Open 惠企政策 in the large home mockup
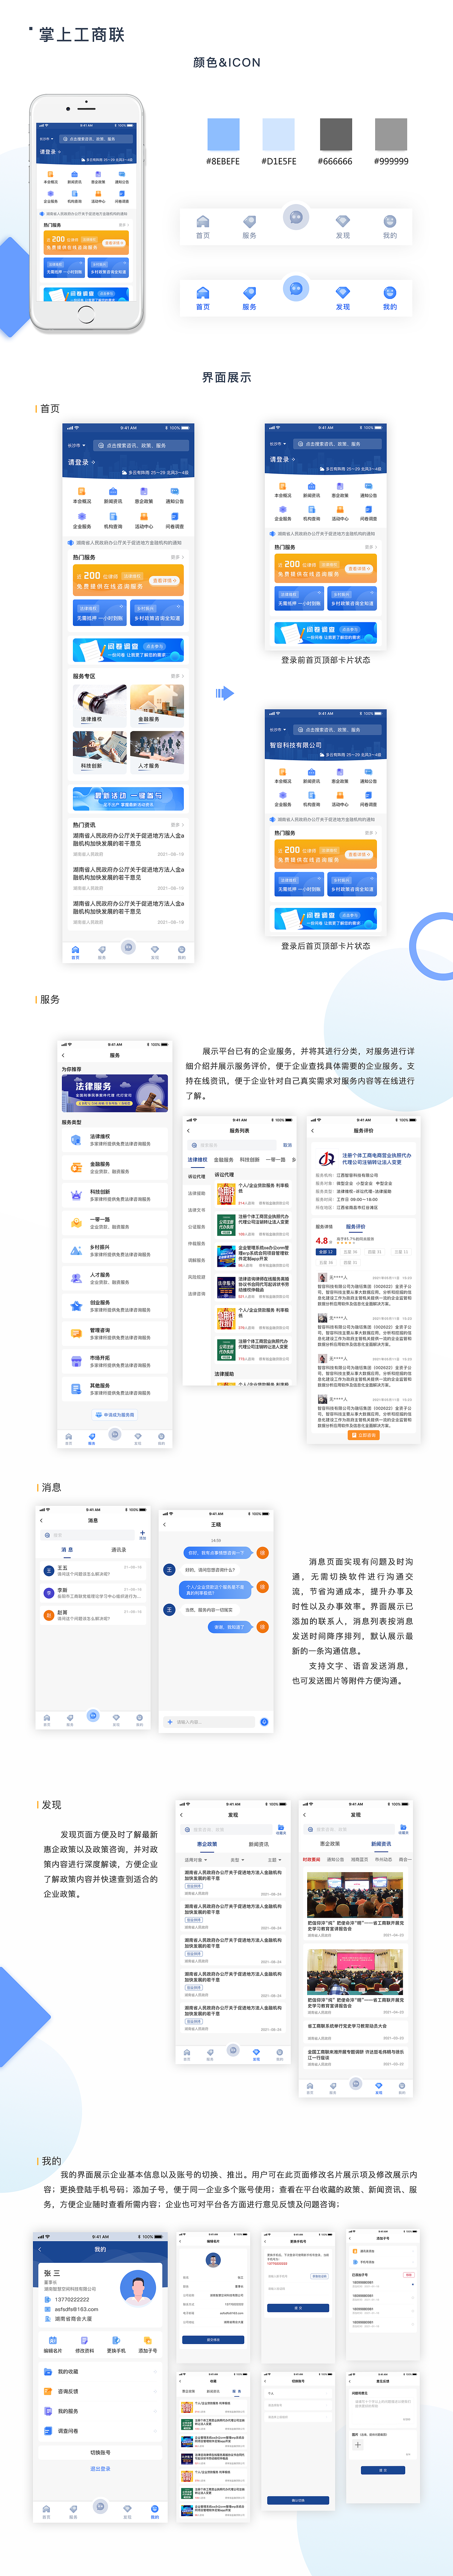The height and width of the screenshot is (2576, 453). 144,495
